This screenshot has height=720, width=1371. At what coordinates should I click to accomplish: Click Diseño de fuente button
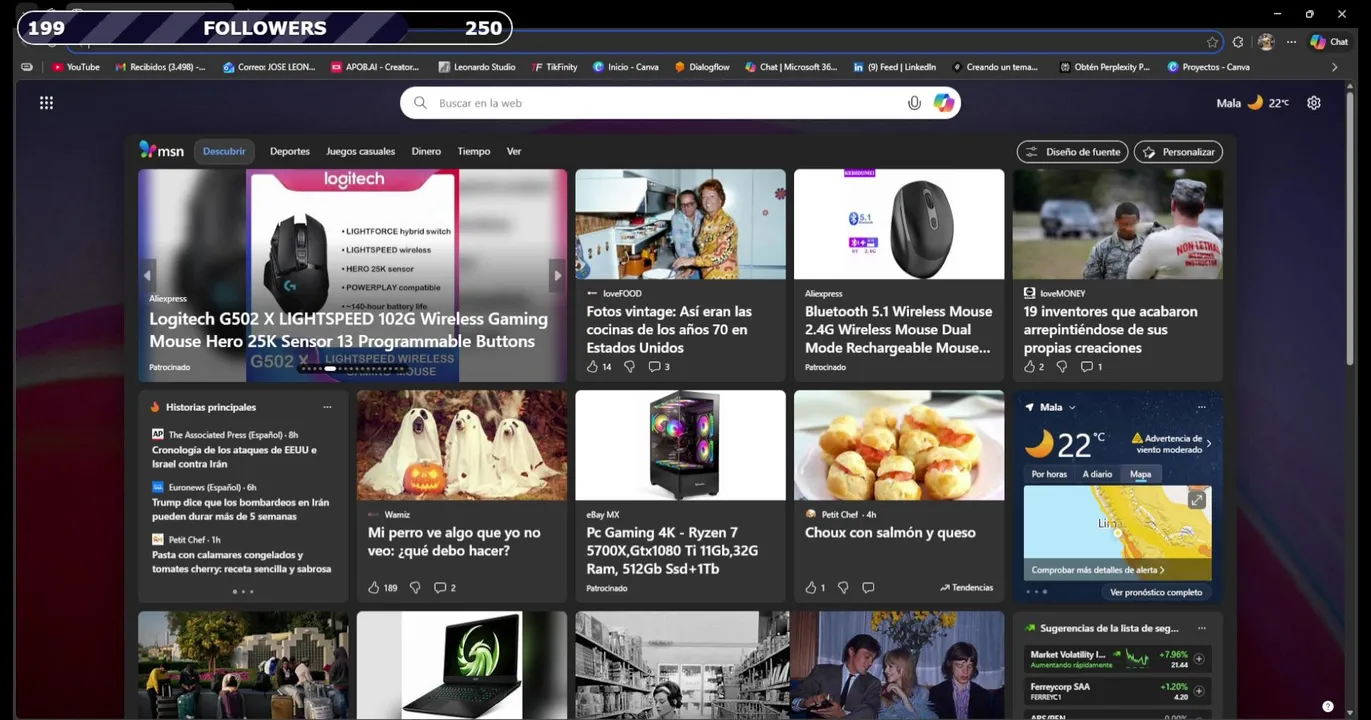[x=1073, y=152]
